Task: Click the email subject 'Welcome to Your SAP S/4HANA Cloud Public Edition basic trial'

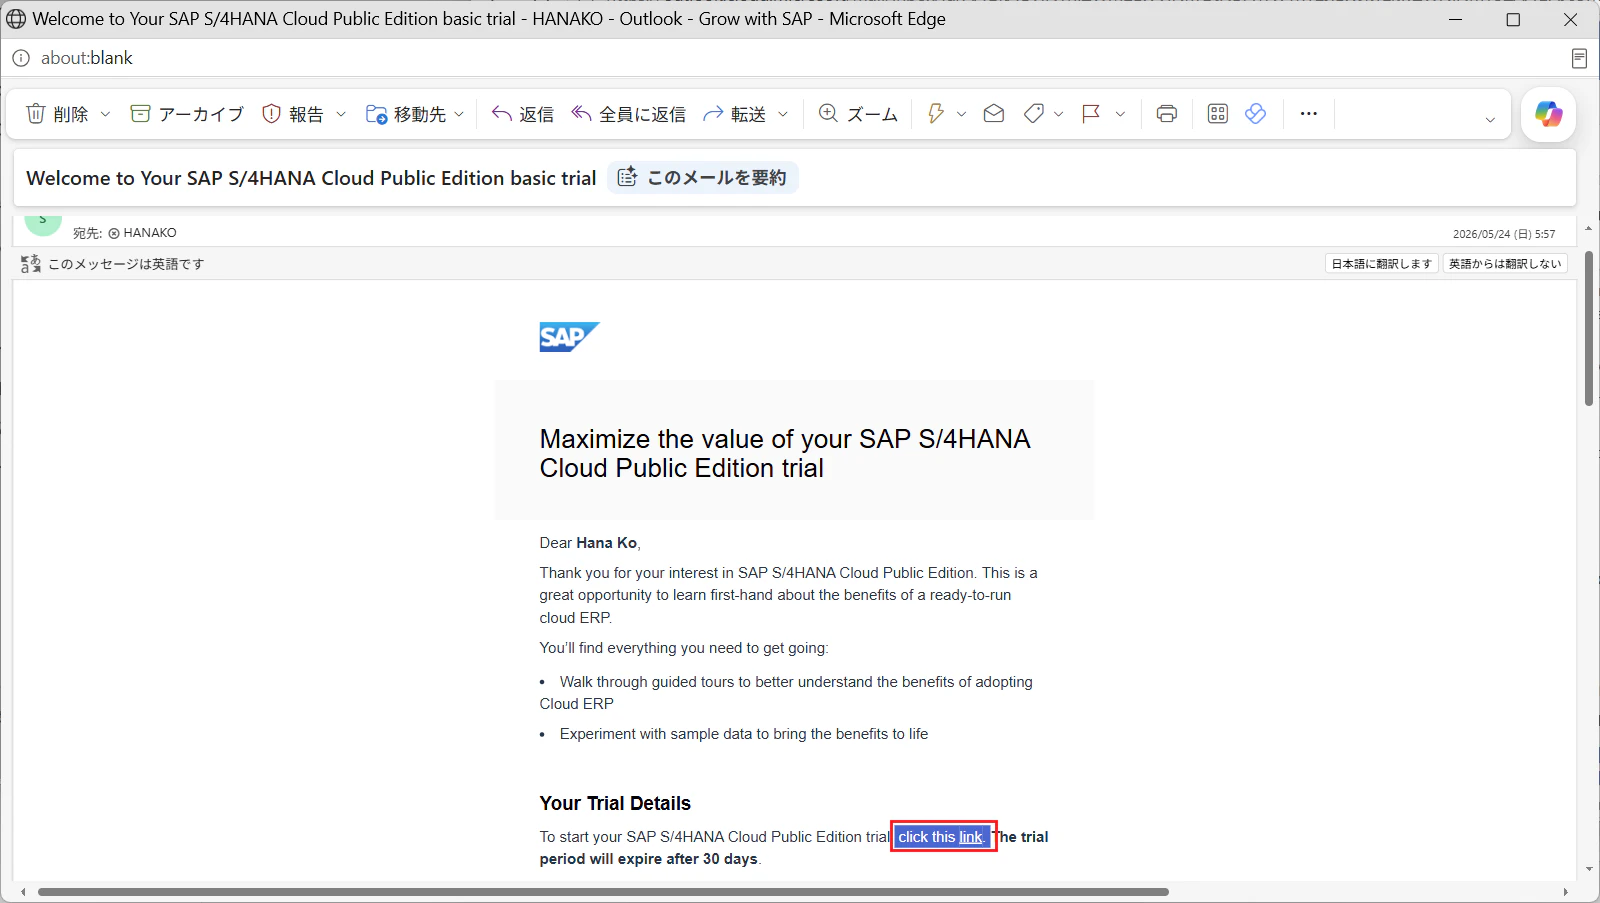Action: point(311,178)
